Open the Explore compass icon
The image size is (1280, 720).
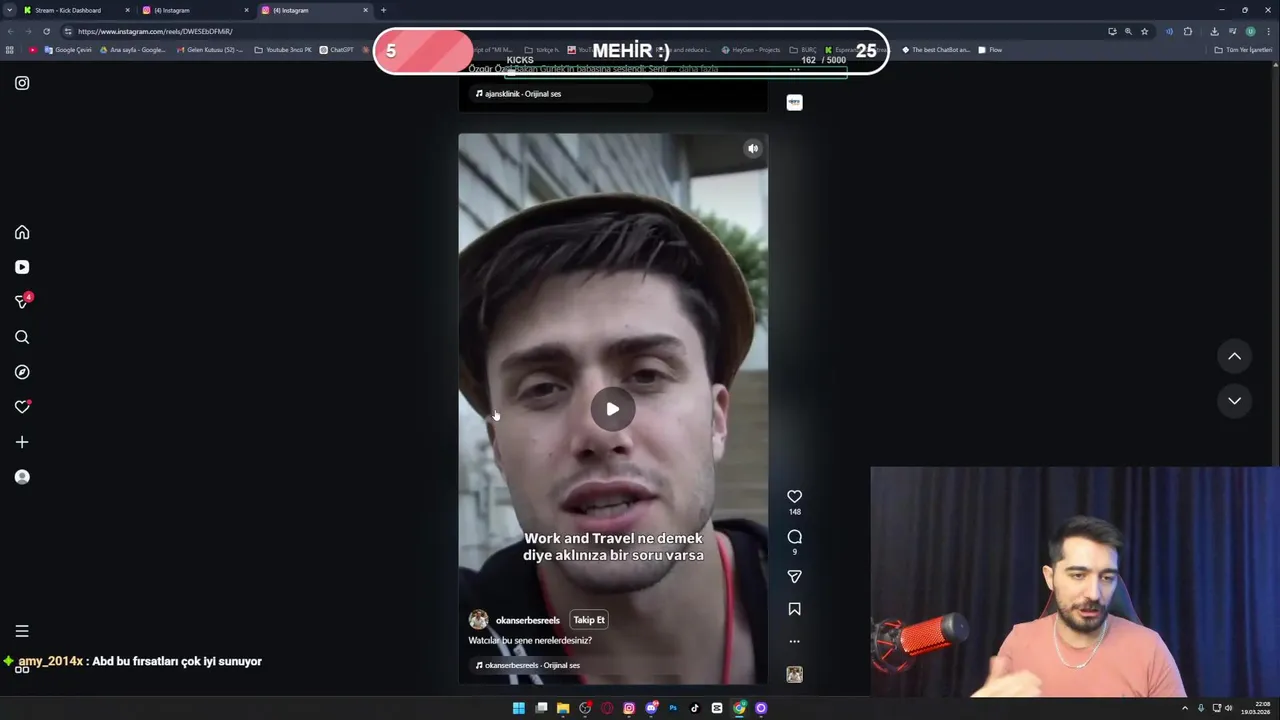[x=22, y=372]
